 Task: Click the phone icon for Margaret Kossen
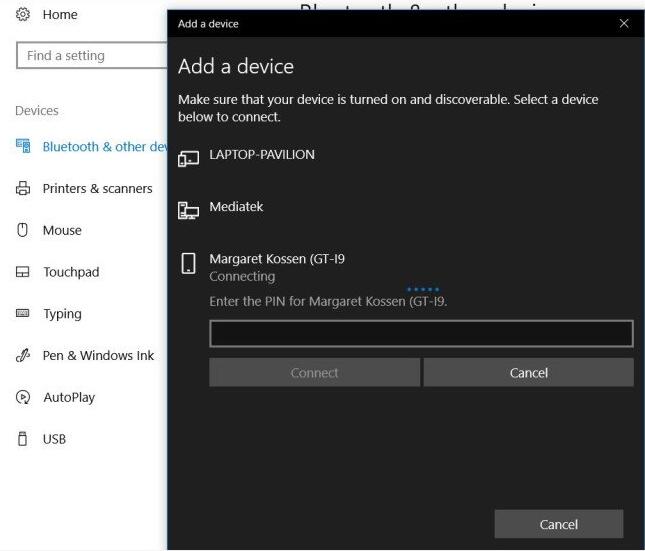click(x=188, y=264)
